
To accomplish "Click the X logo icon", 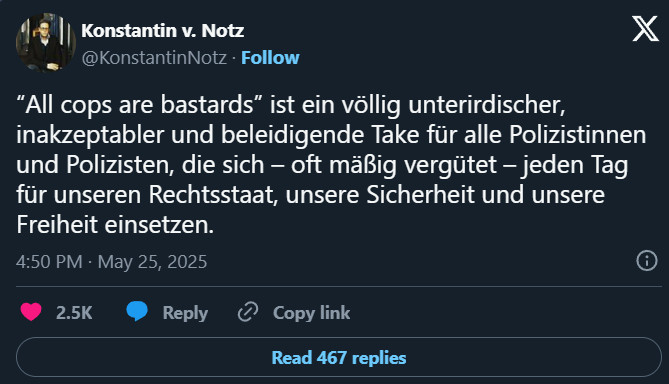I will pos(645,29).
